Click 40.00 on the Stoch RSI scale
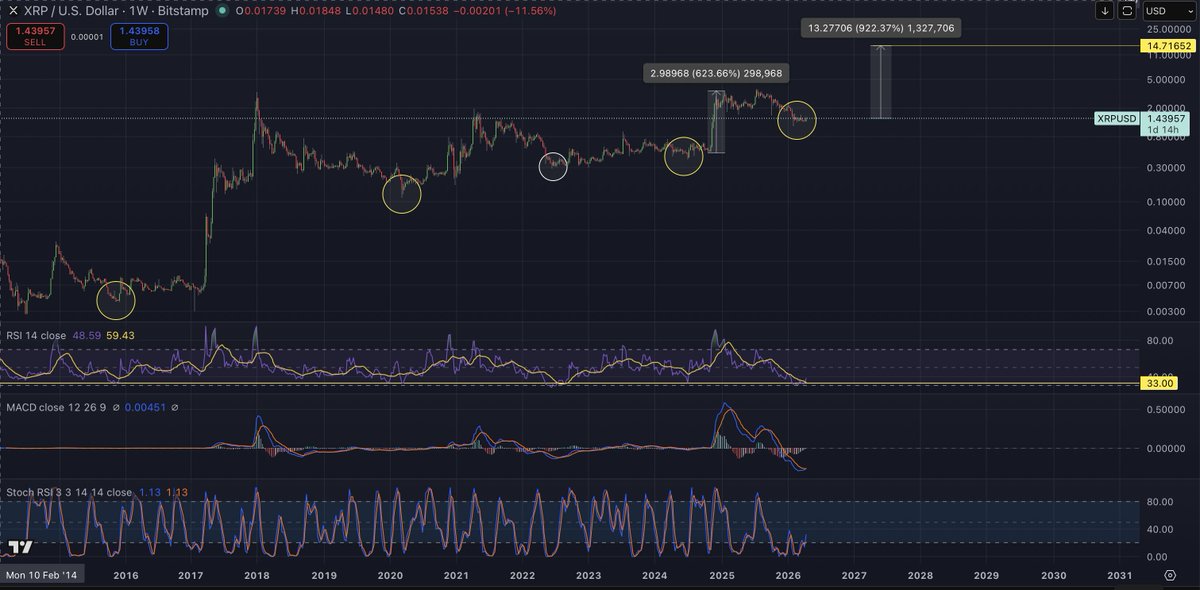The width and height of the screenshot is (1200, 590). click(1161, 529)
